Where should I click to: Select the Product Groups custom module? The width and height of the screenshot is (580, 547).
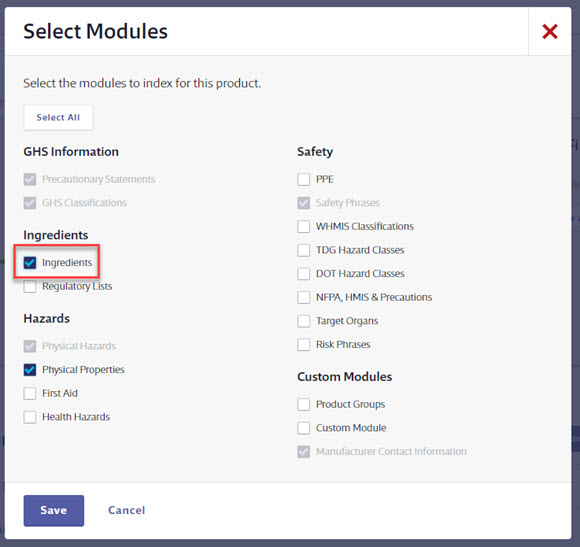[x=304, y=404]
